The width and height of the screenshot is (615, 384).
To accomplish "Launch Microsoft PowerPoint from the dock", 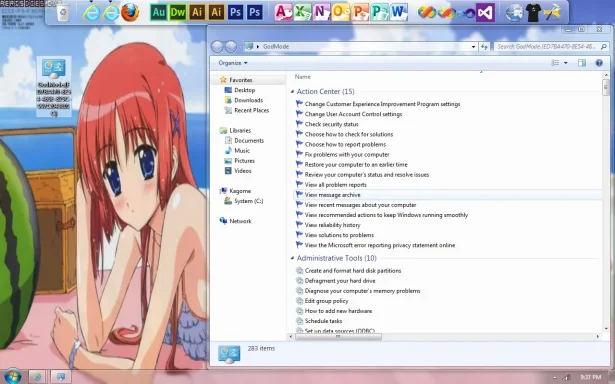I will [360, 12].
